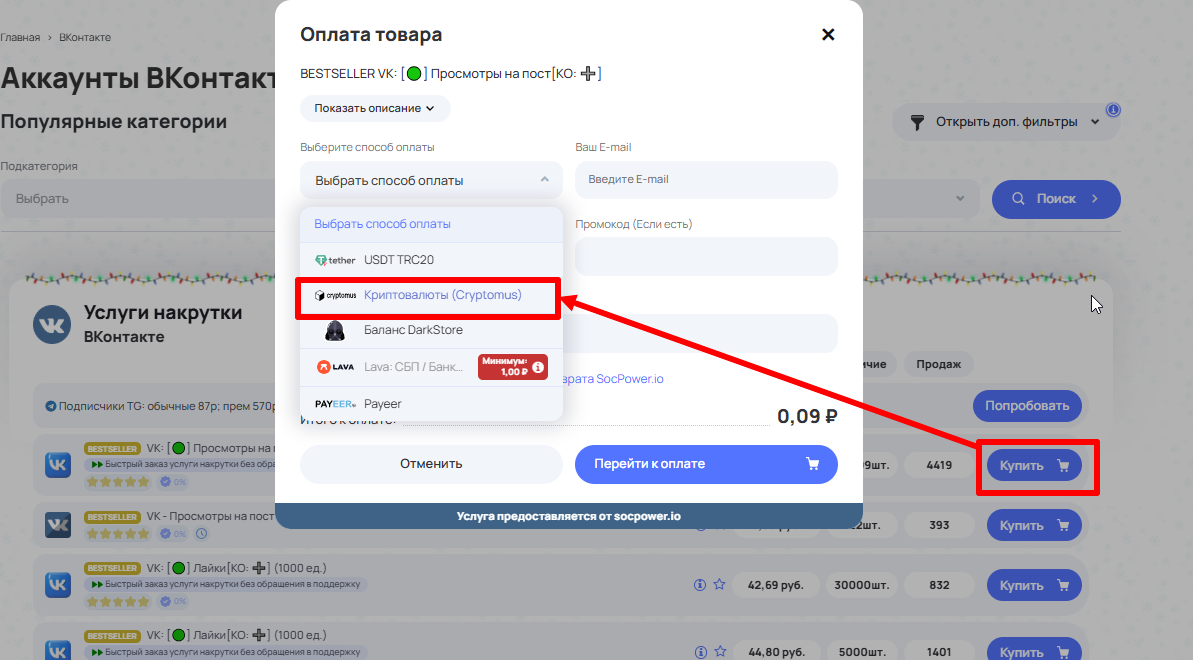Click the Отменить button
This screenshot has width=1193, height=660.
click(431, 464)
